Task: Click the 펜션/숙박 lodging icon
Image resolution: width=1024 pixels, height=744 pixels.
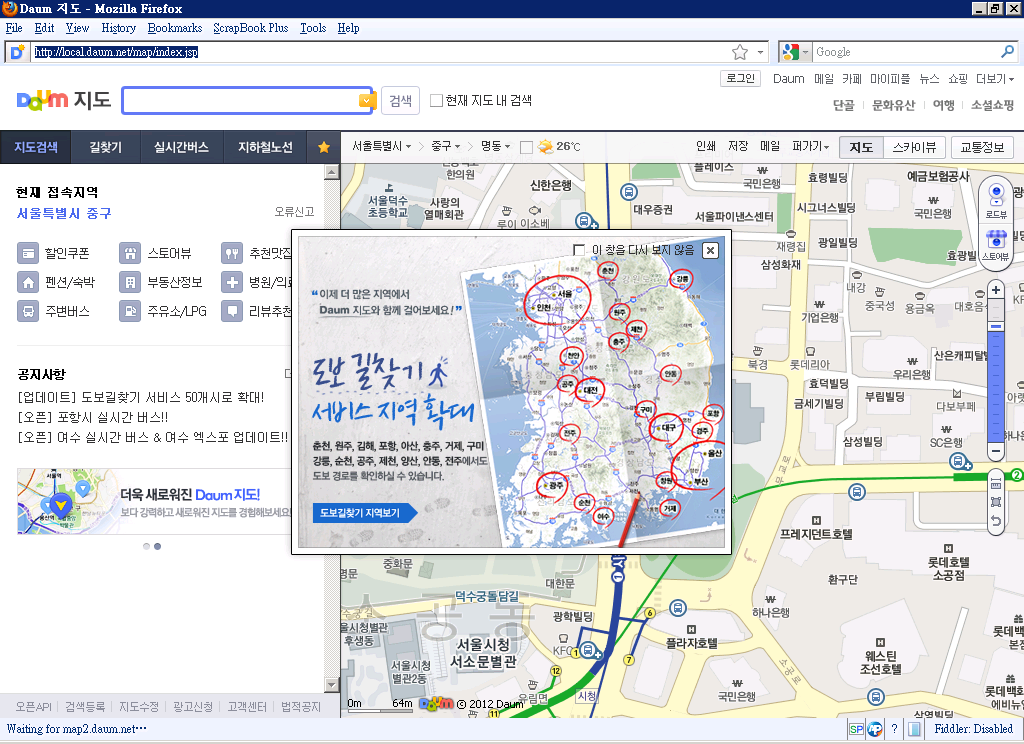Action: 28,282
